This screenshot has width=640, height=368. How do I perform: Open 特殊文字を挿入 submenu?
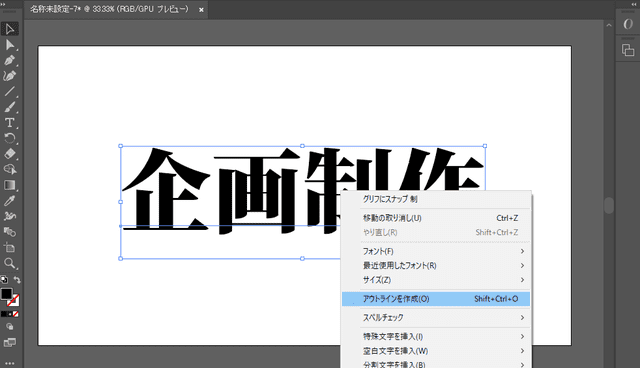click(436, 337)
